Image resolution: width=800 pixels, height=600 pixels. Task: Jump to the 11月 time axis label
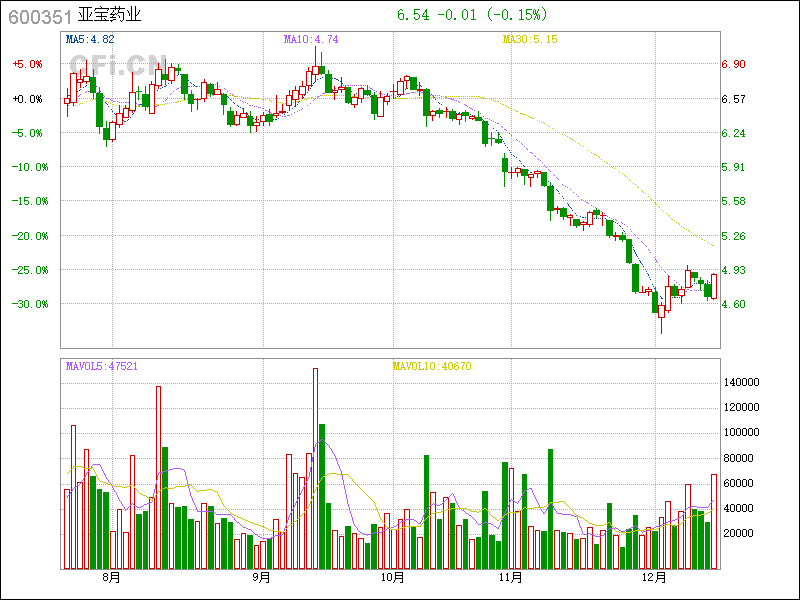[x=511, y=577]
